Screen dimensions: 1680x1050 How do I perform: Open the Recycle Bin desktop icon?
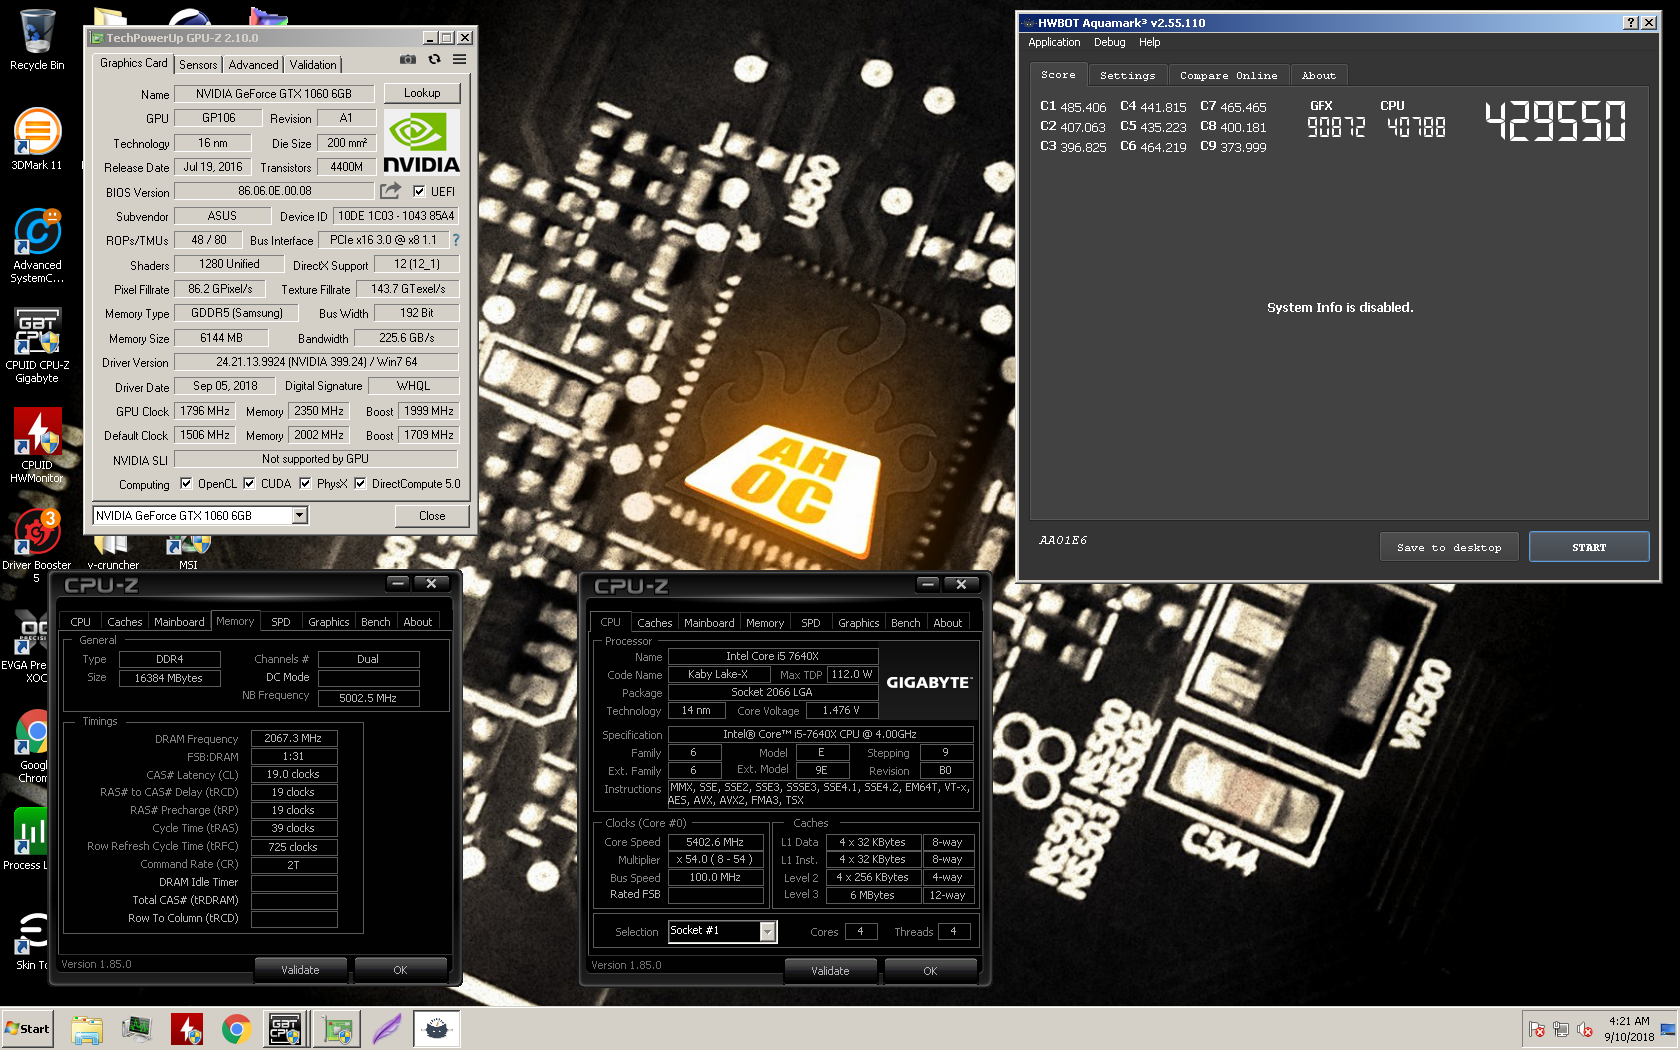tap(37, 40)
